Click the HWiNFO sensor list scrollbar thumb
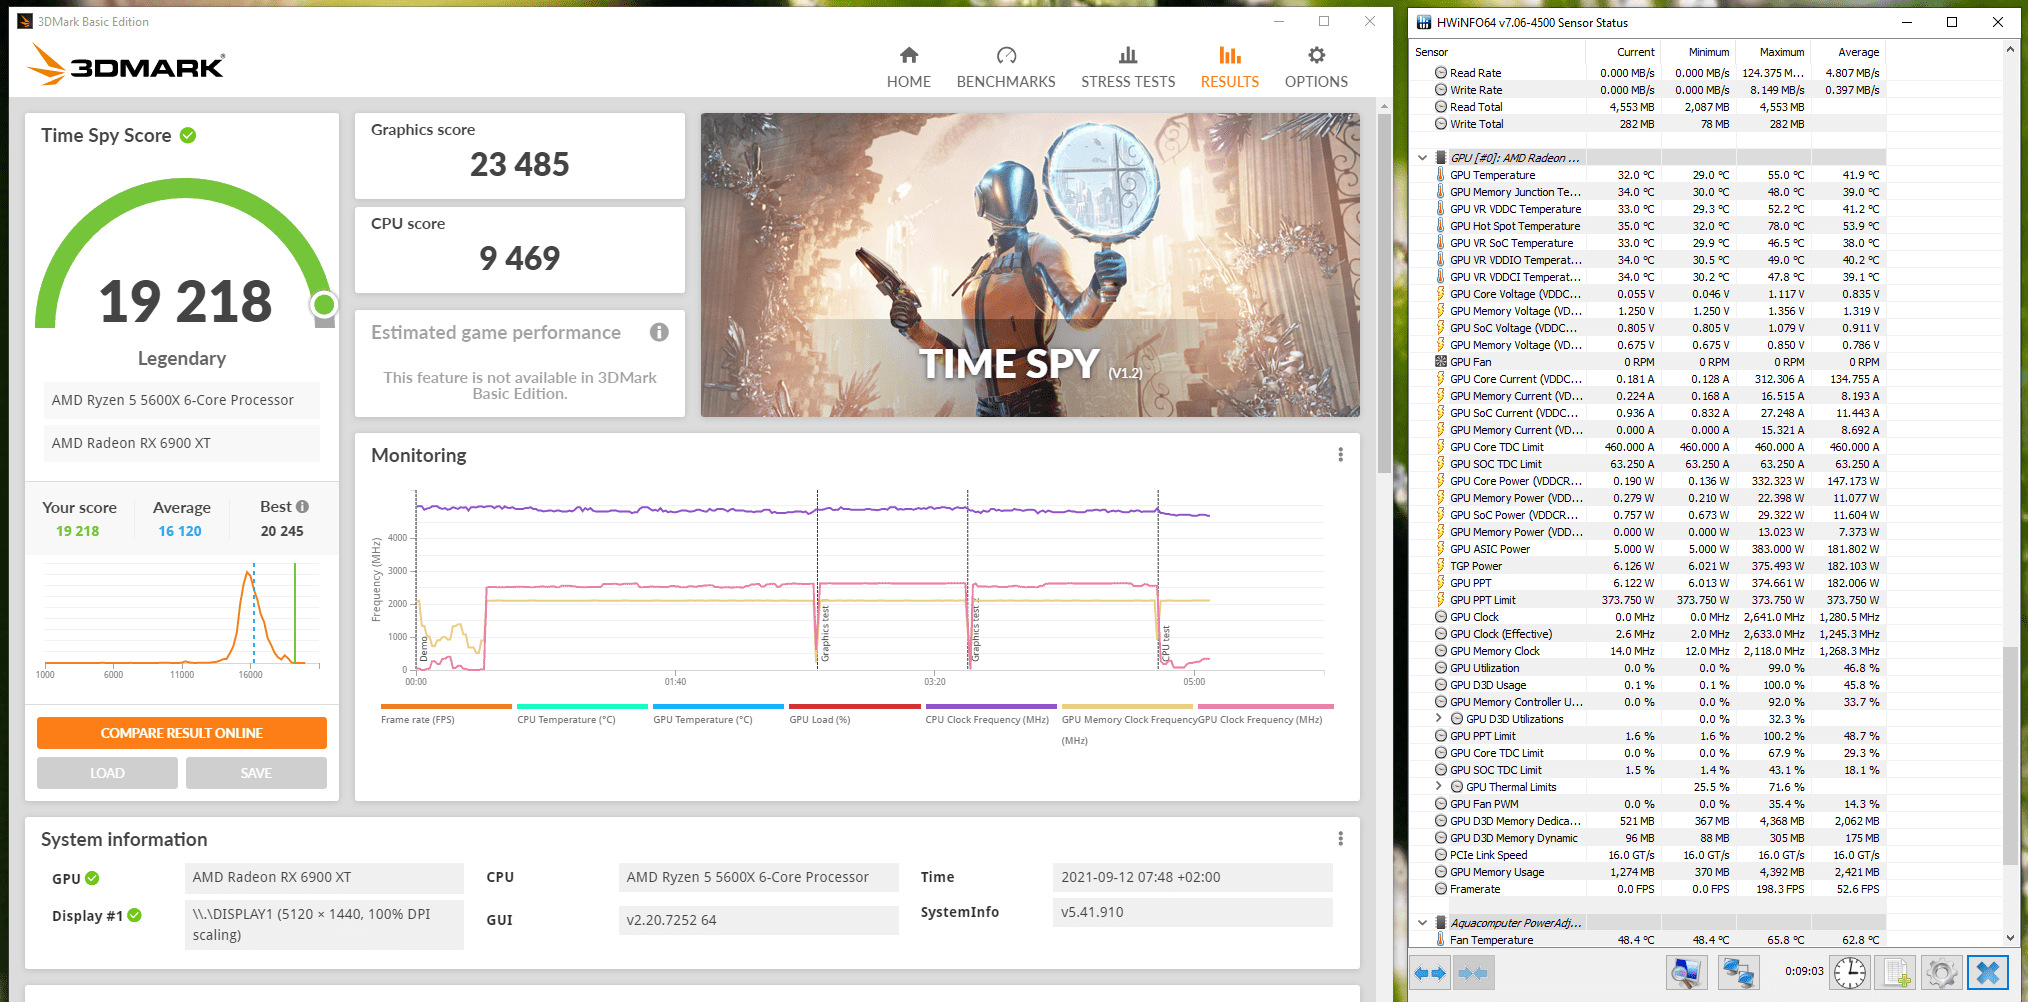 [2010, 755]
